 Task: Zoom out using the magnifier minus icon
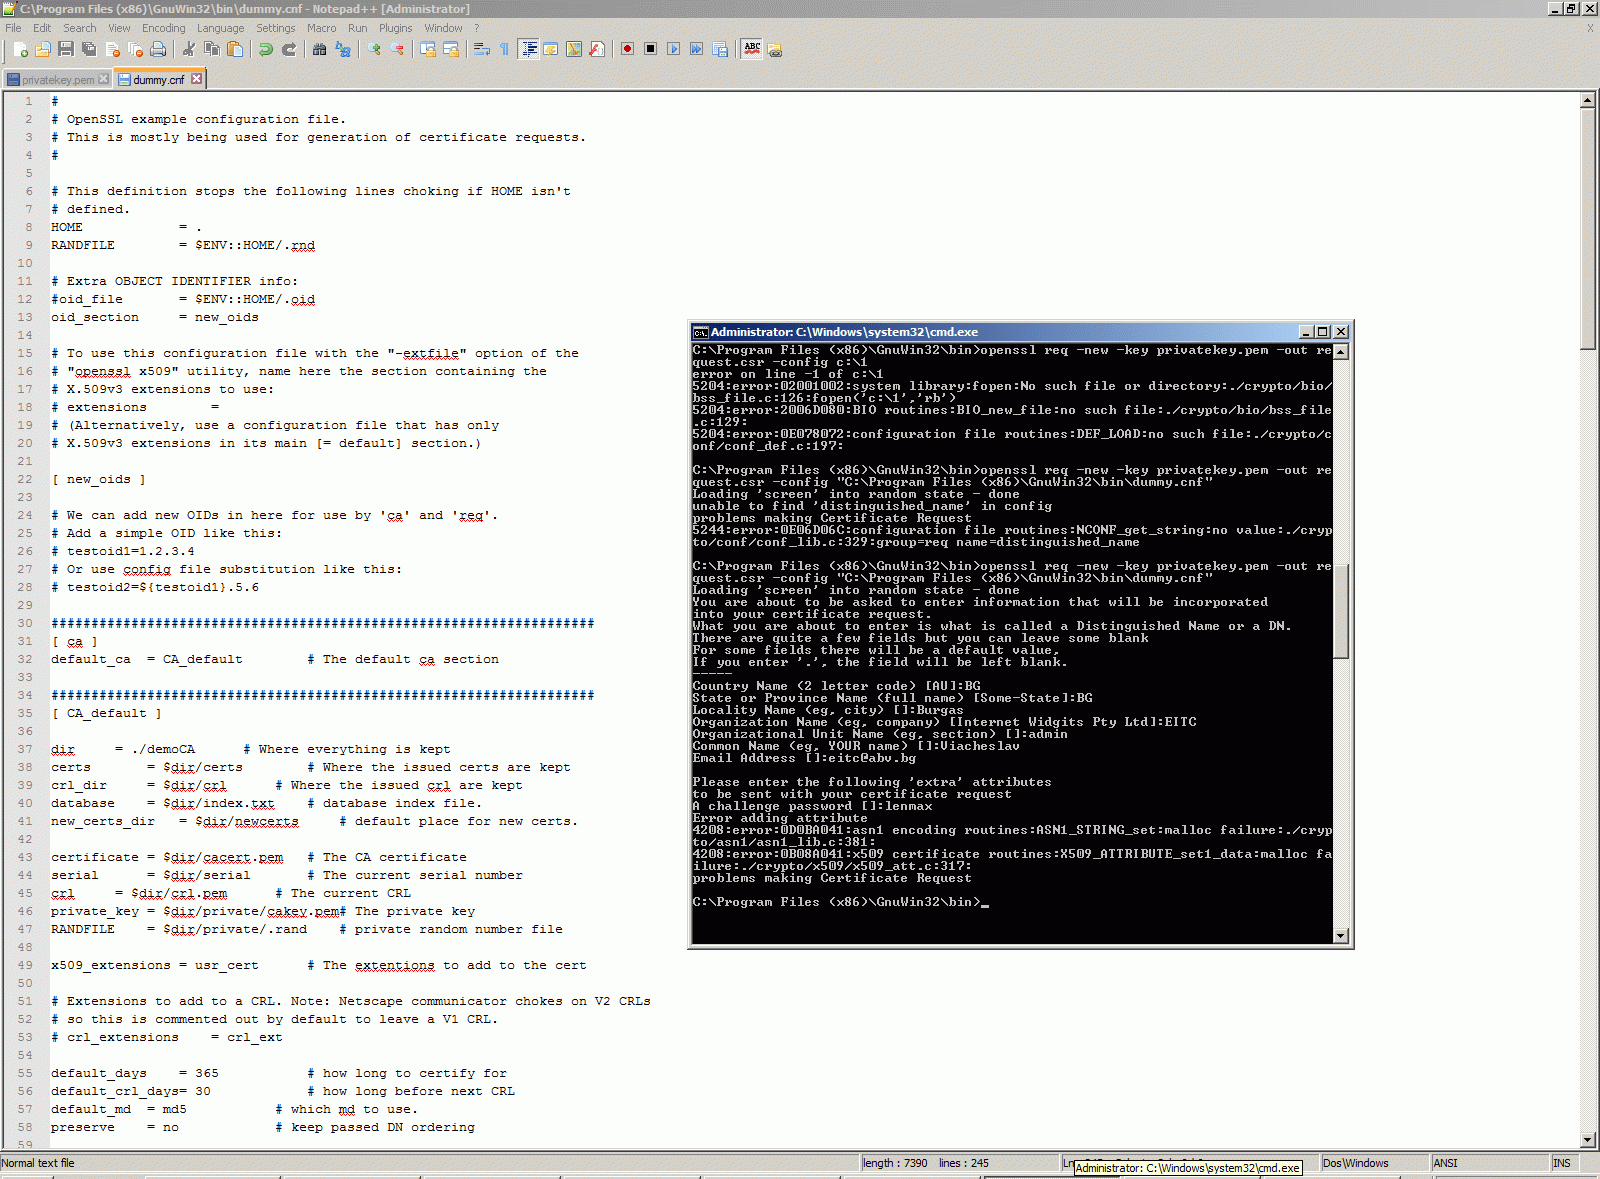click(397, 49)
